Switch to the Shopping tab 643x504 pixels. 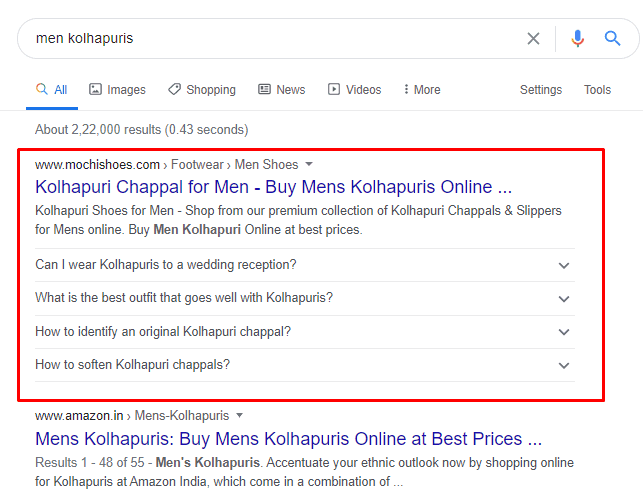point(202,89)
